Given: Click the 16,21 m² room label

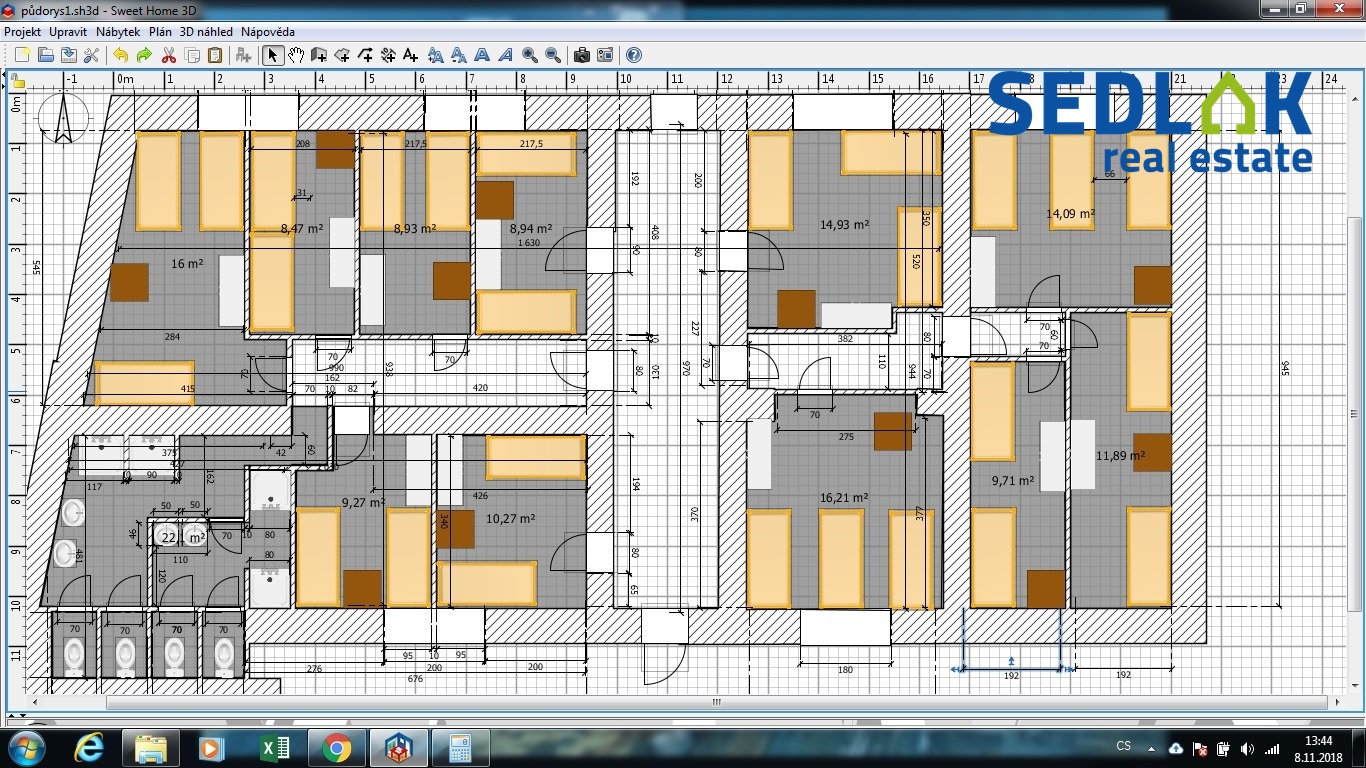Looking at the screenshot, I should [843, 497].
